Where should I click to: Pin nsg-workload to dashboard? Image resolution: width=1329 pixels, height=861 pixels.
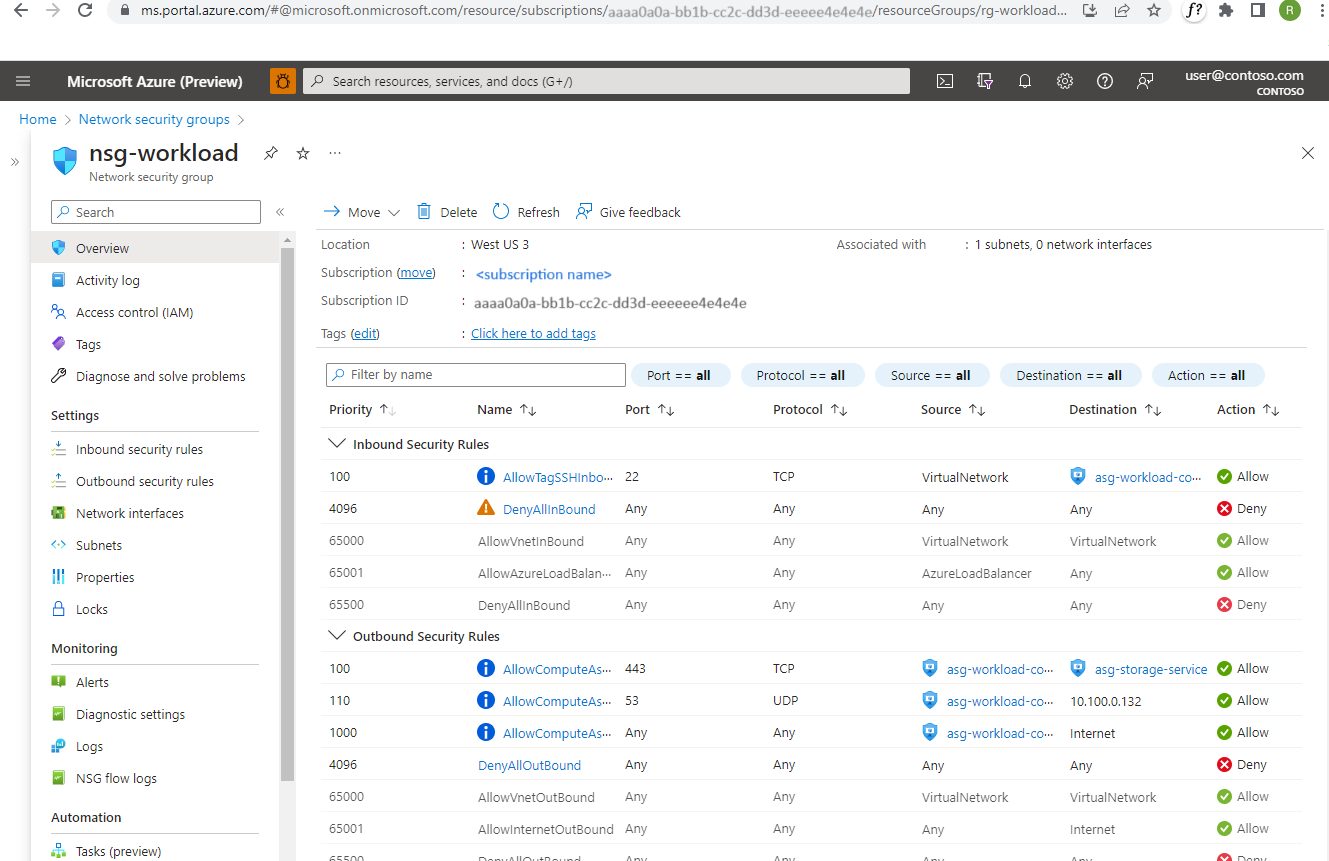point(270,153)
